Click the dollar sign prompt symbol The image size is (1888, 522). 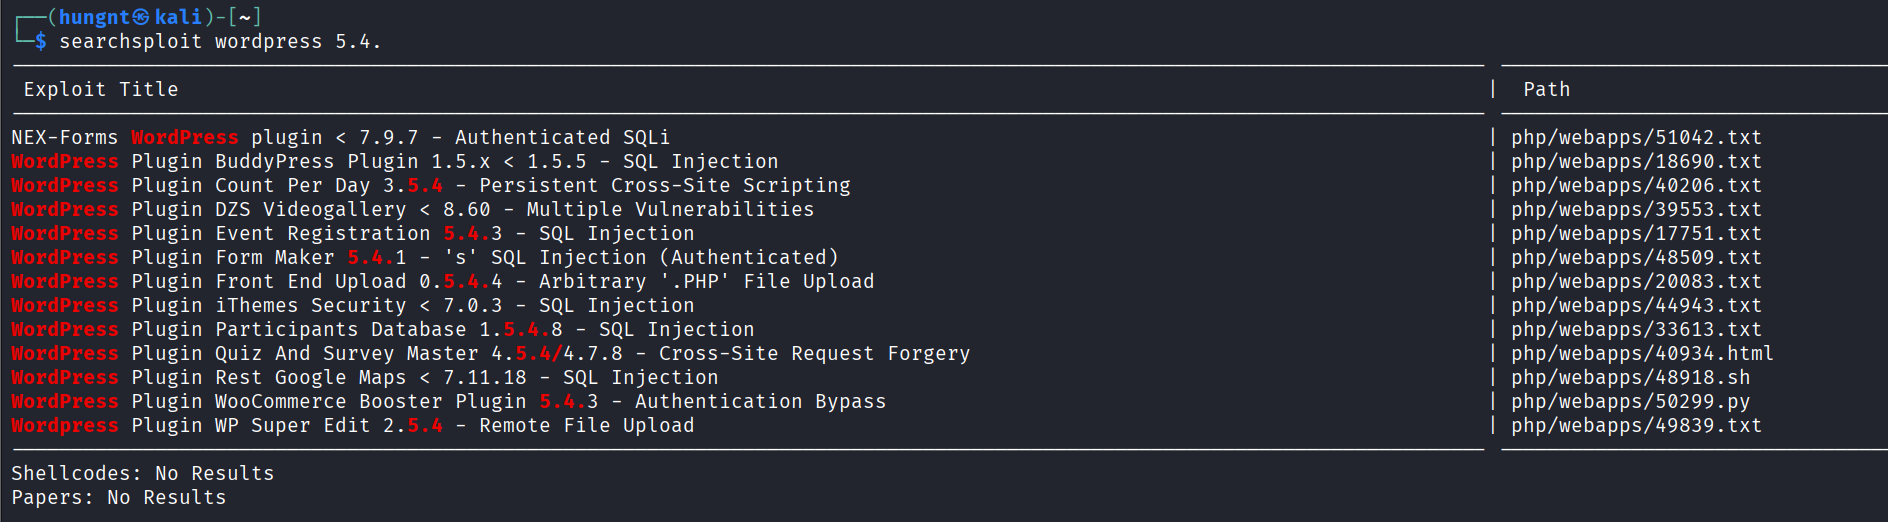(41, 41)
